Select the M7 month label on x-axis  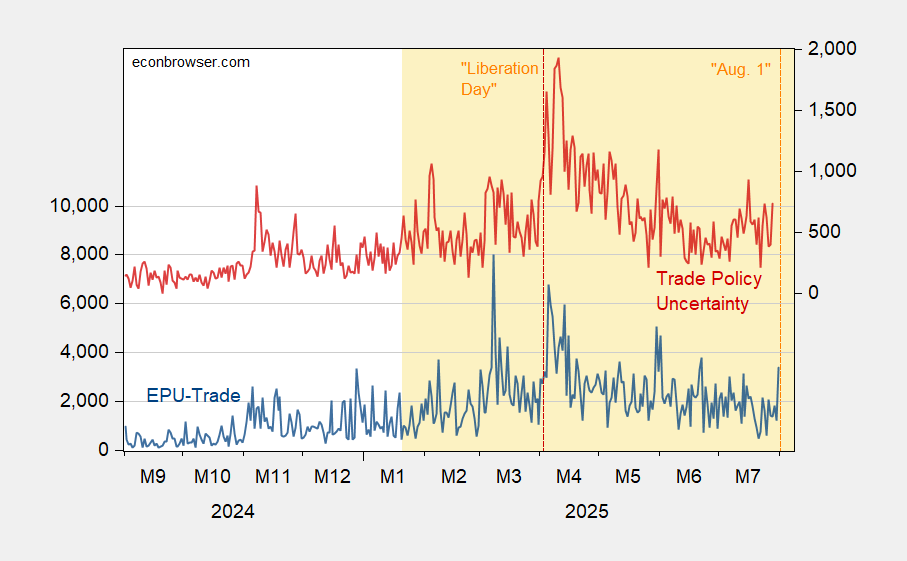(746, 477)
